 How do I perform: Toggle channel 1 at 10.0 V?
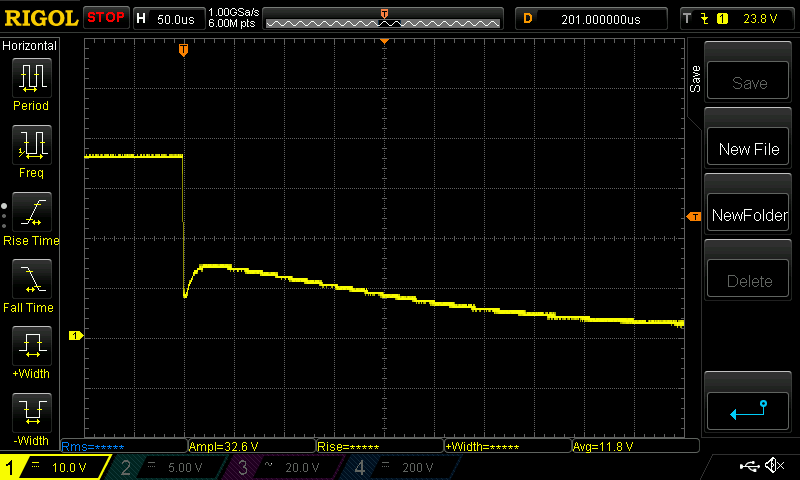click(54, 467)
